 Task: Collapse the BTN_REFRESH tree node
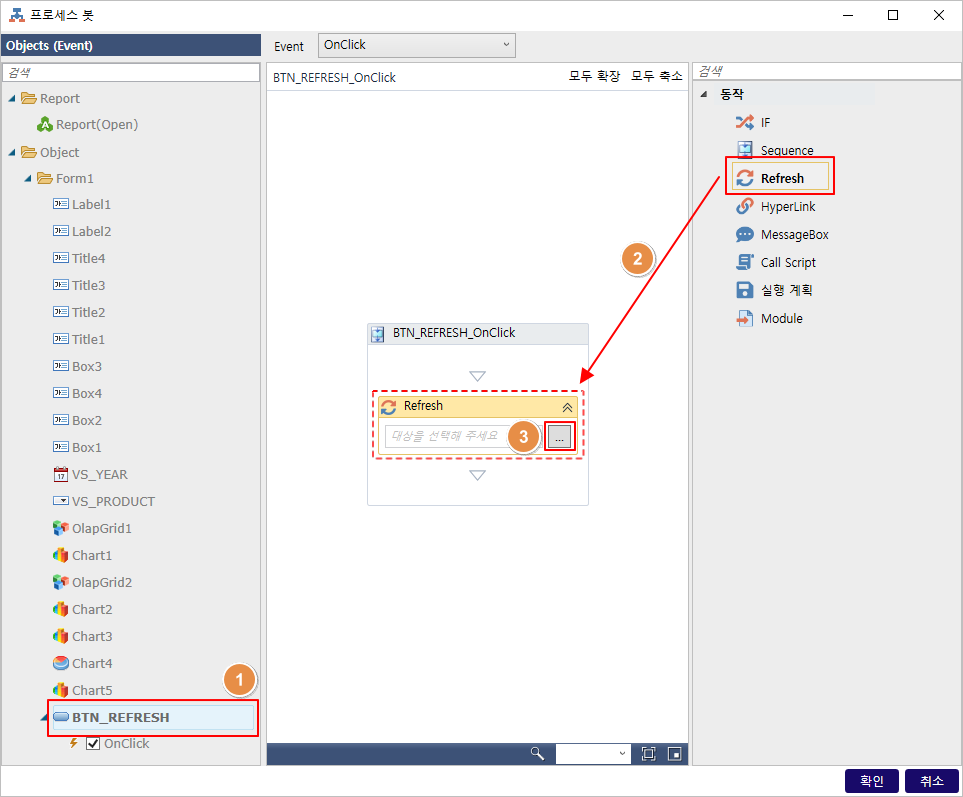(44, 717)
